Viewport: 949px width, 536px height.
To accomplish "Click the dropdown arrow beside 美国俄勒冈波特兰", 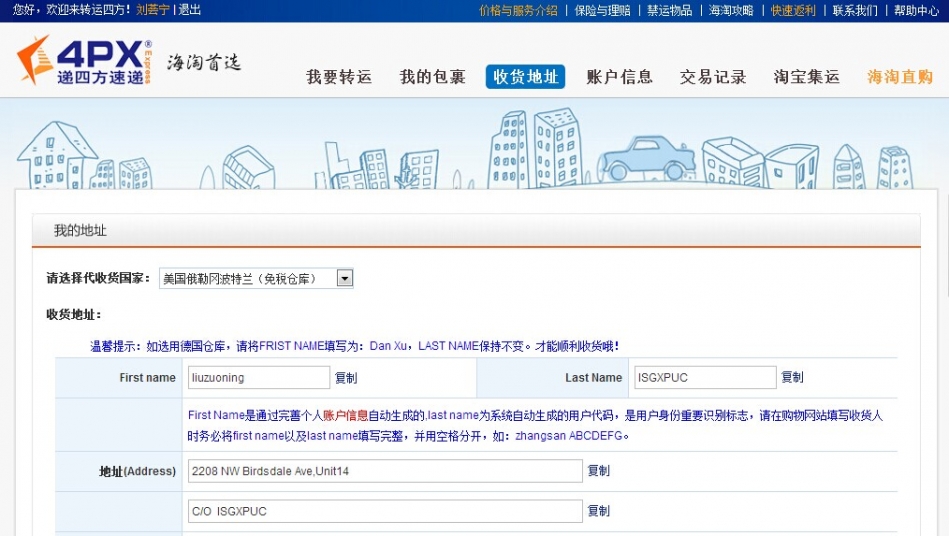I will coord(345,278).
